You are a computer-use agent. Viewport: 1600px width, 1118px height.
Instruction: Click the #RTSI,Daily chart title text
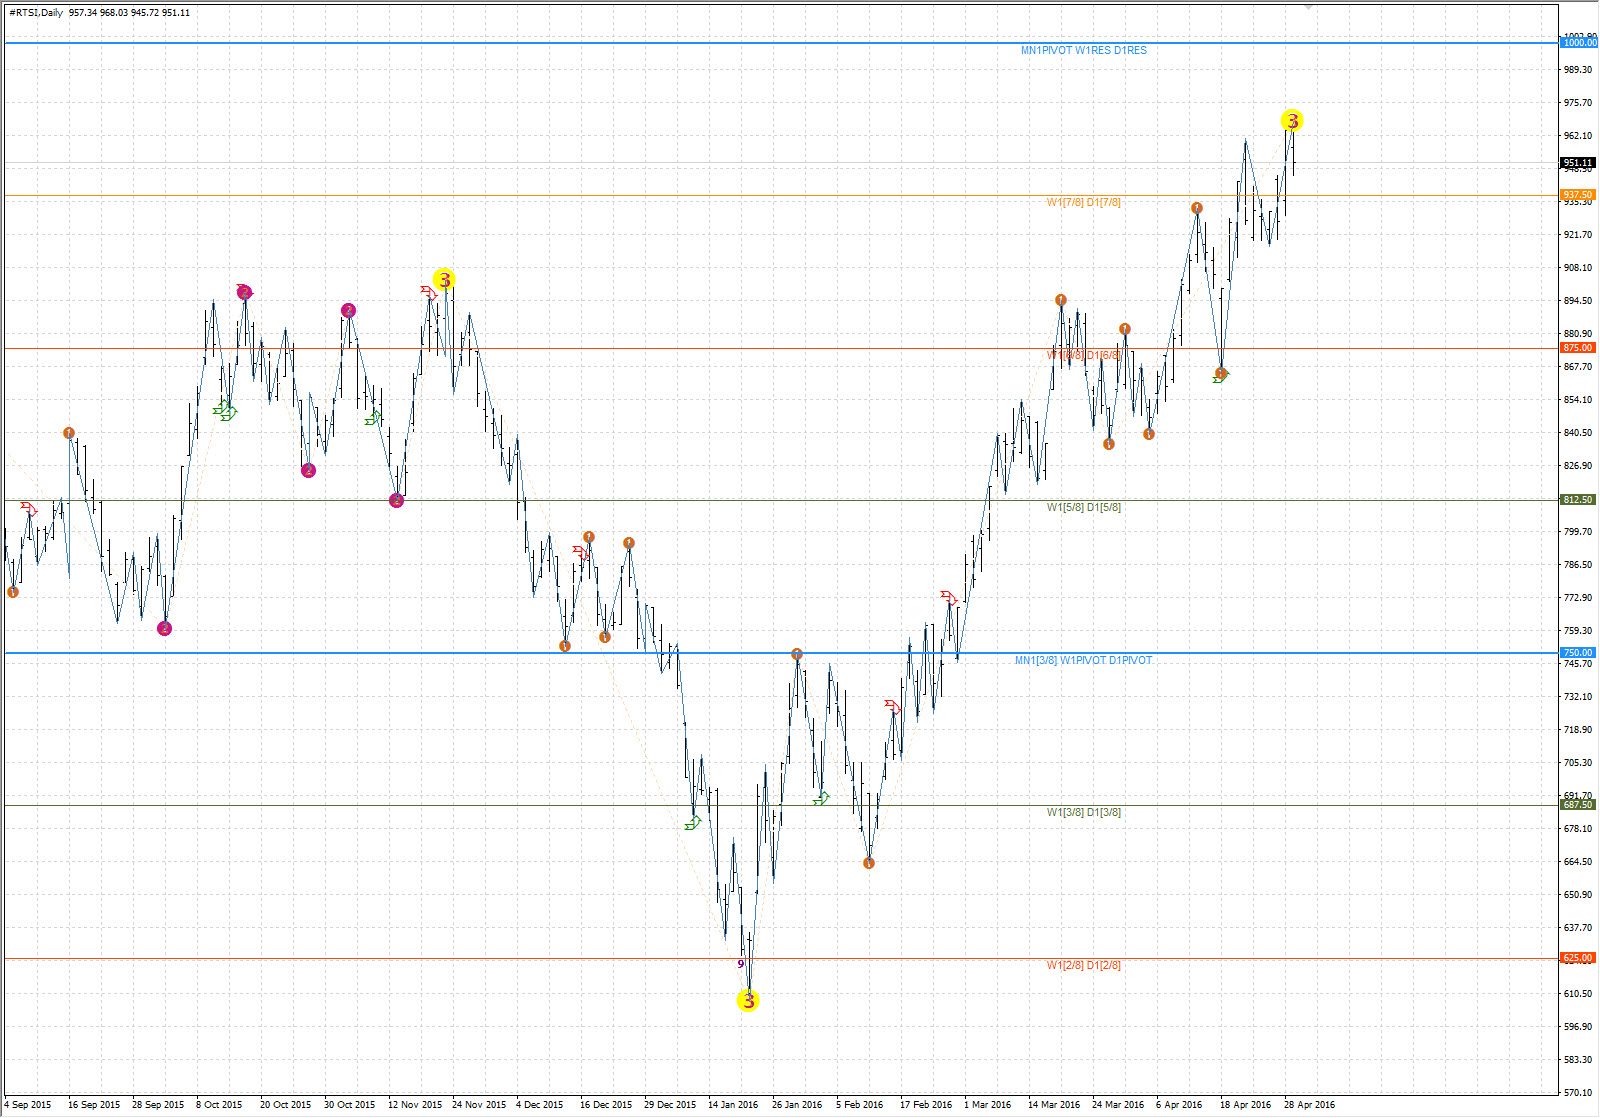pos(36,13)
